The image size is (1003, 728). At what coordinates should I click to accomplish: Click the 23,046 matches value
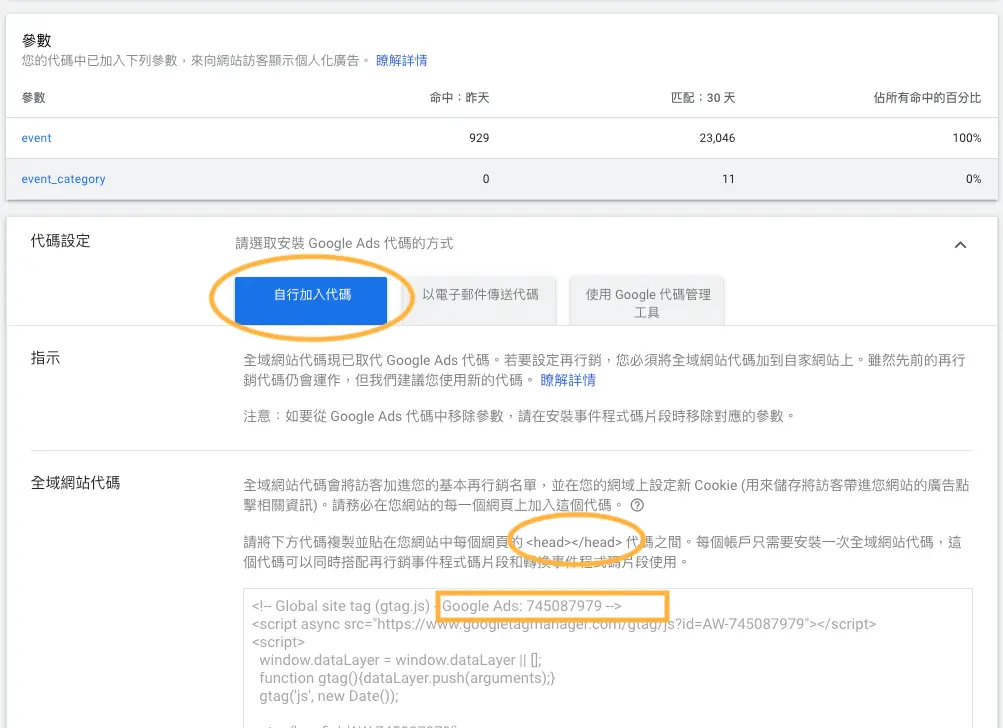click(717, 138)
